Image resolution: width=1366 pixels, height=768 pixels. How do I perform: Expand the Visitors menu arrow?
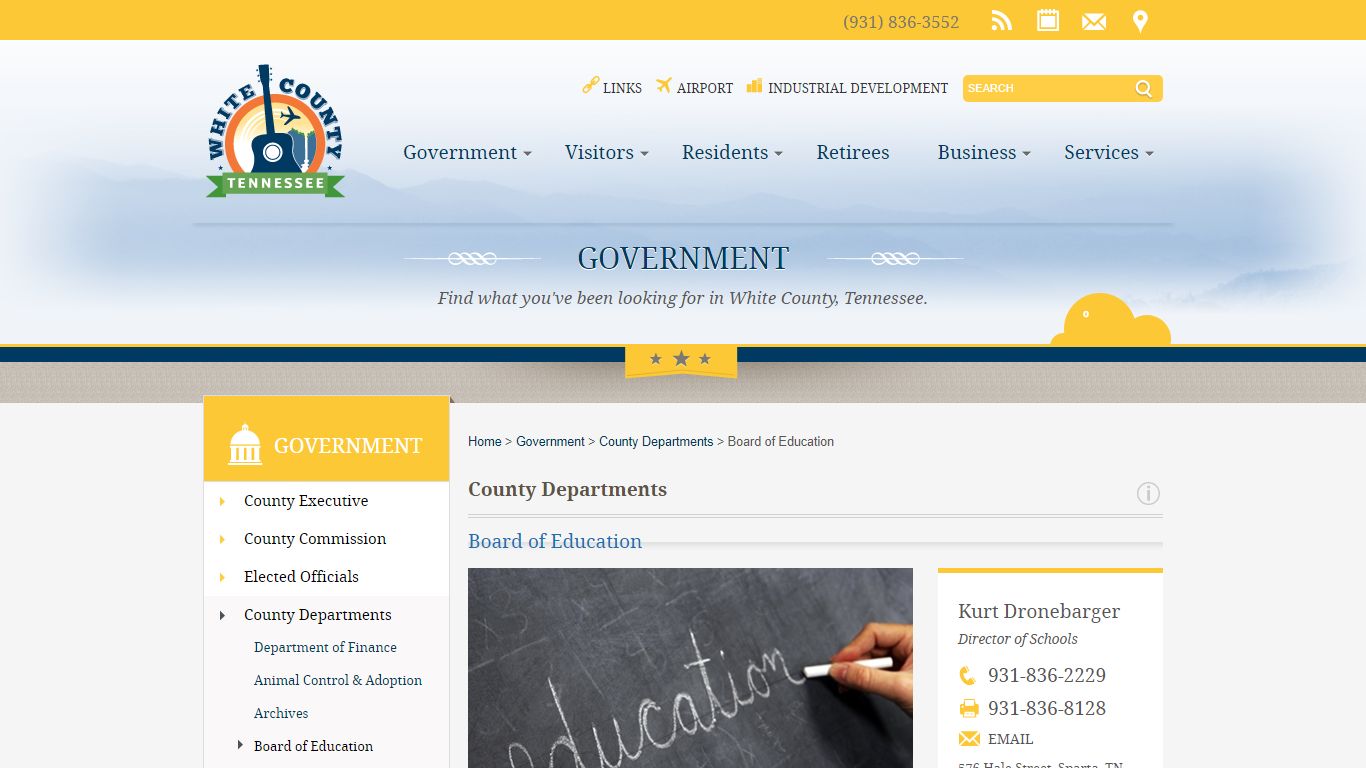tap(644, 154)
